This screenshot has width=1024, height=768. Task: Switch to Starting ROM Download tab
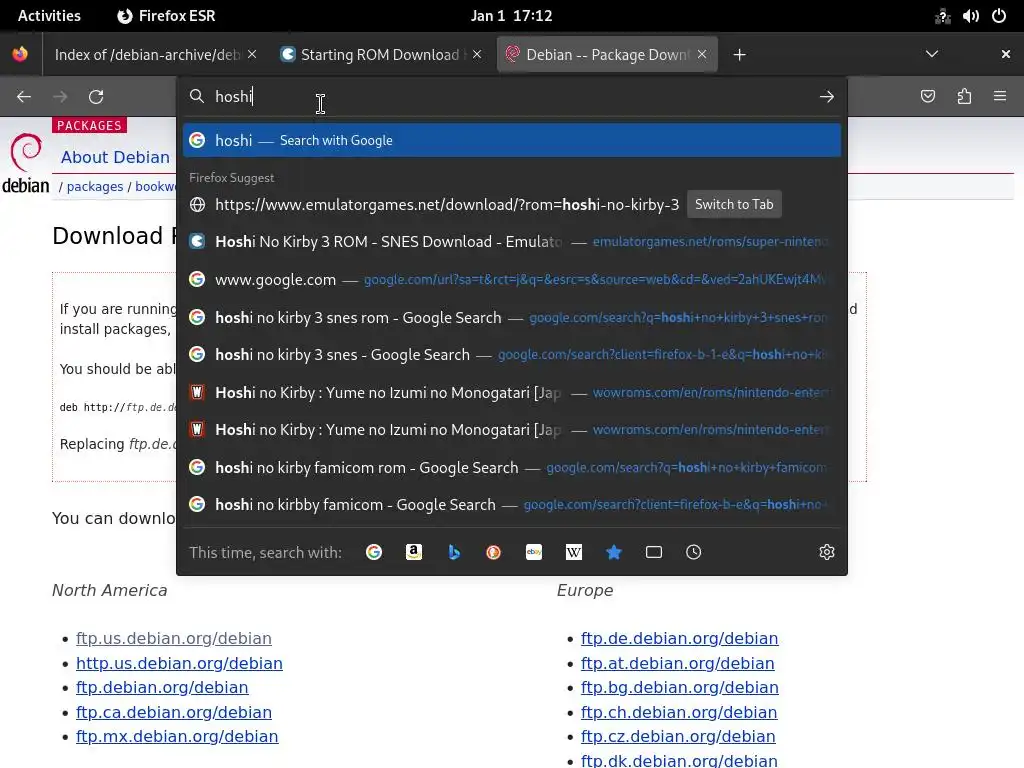[379, 55]
